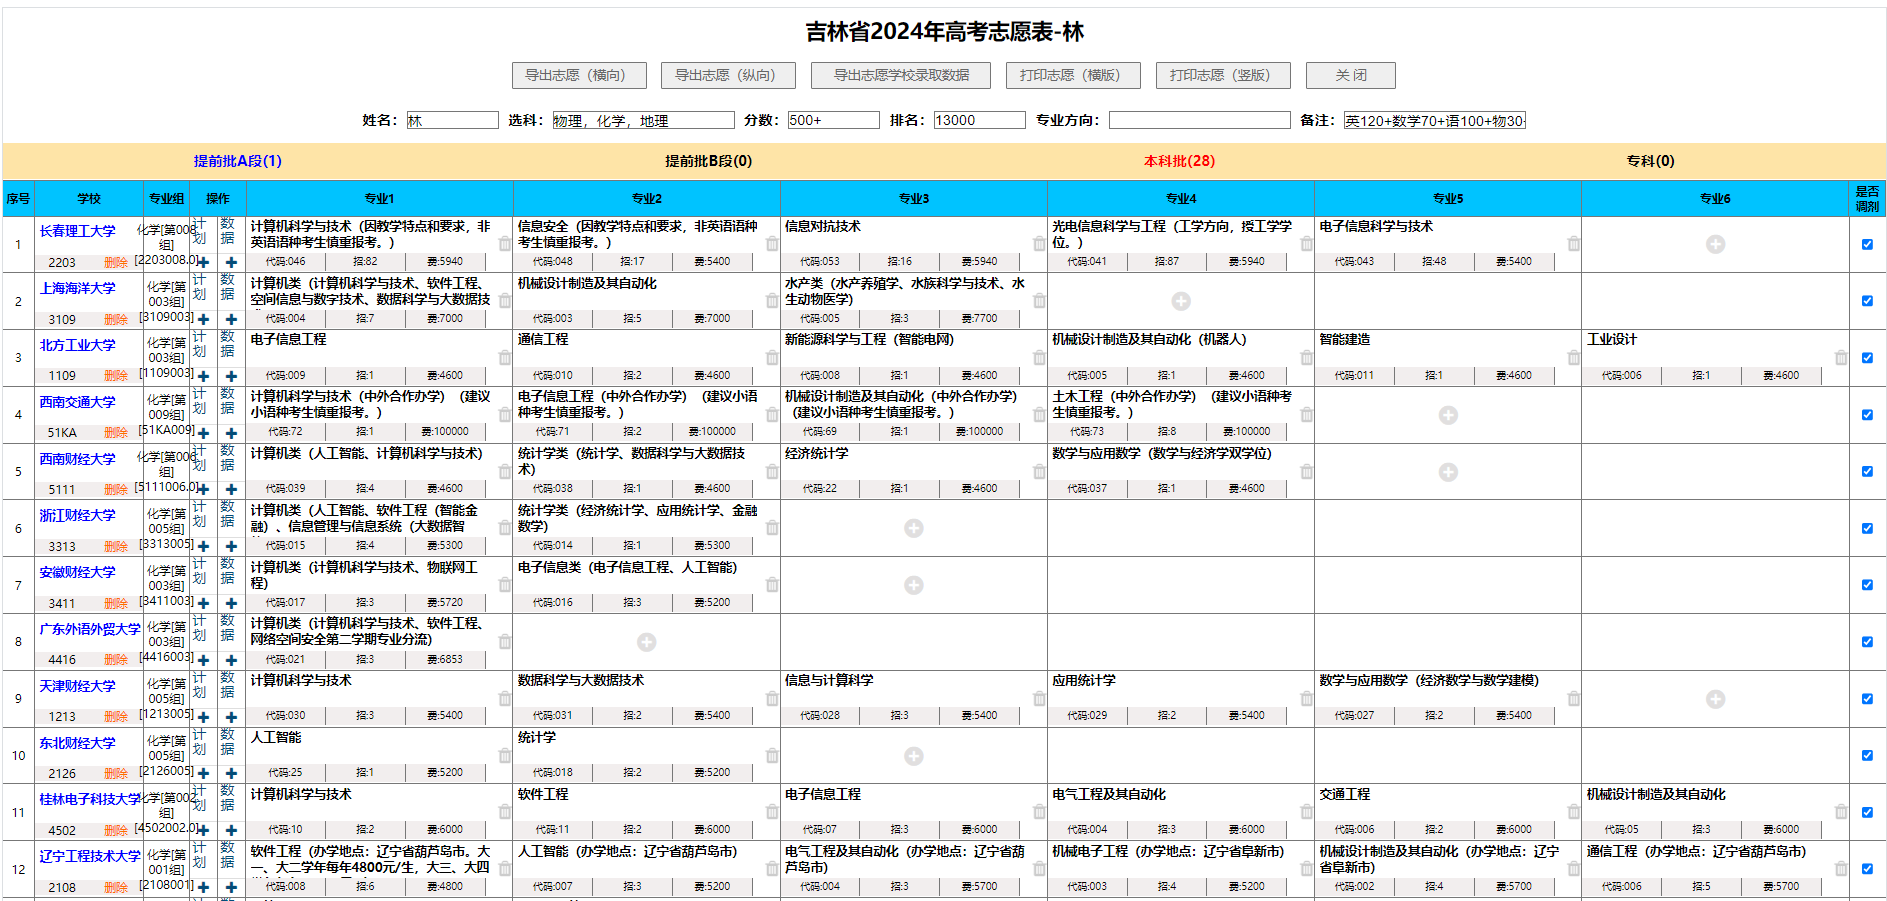Open the 专科(0) tab
Viewport: 1887px width, 901px height.
pyautogui.click(x=1651, y=161)
